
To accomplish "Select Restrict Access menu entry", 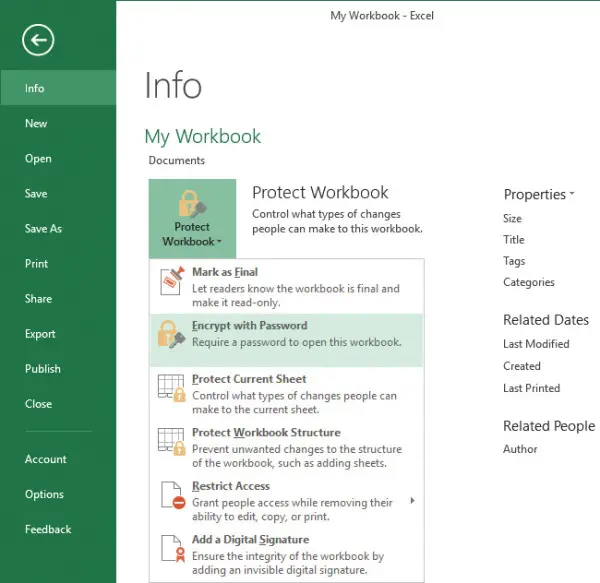I will click(x=287, y=501).
